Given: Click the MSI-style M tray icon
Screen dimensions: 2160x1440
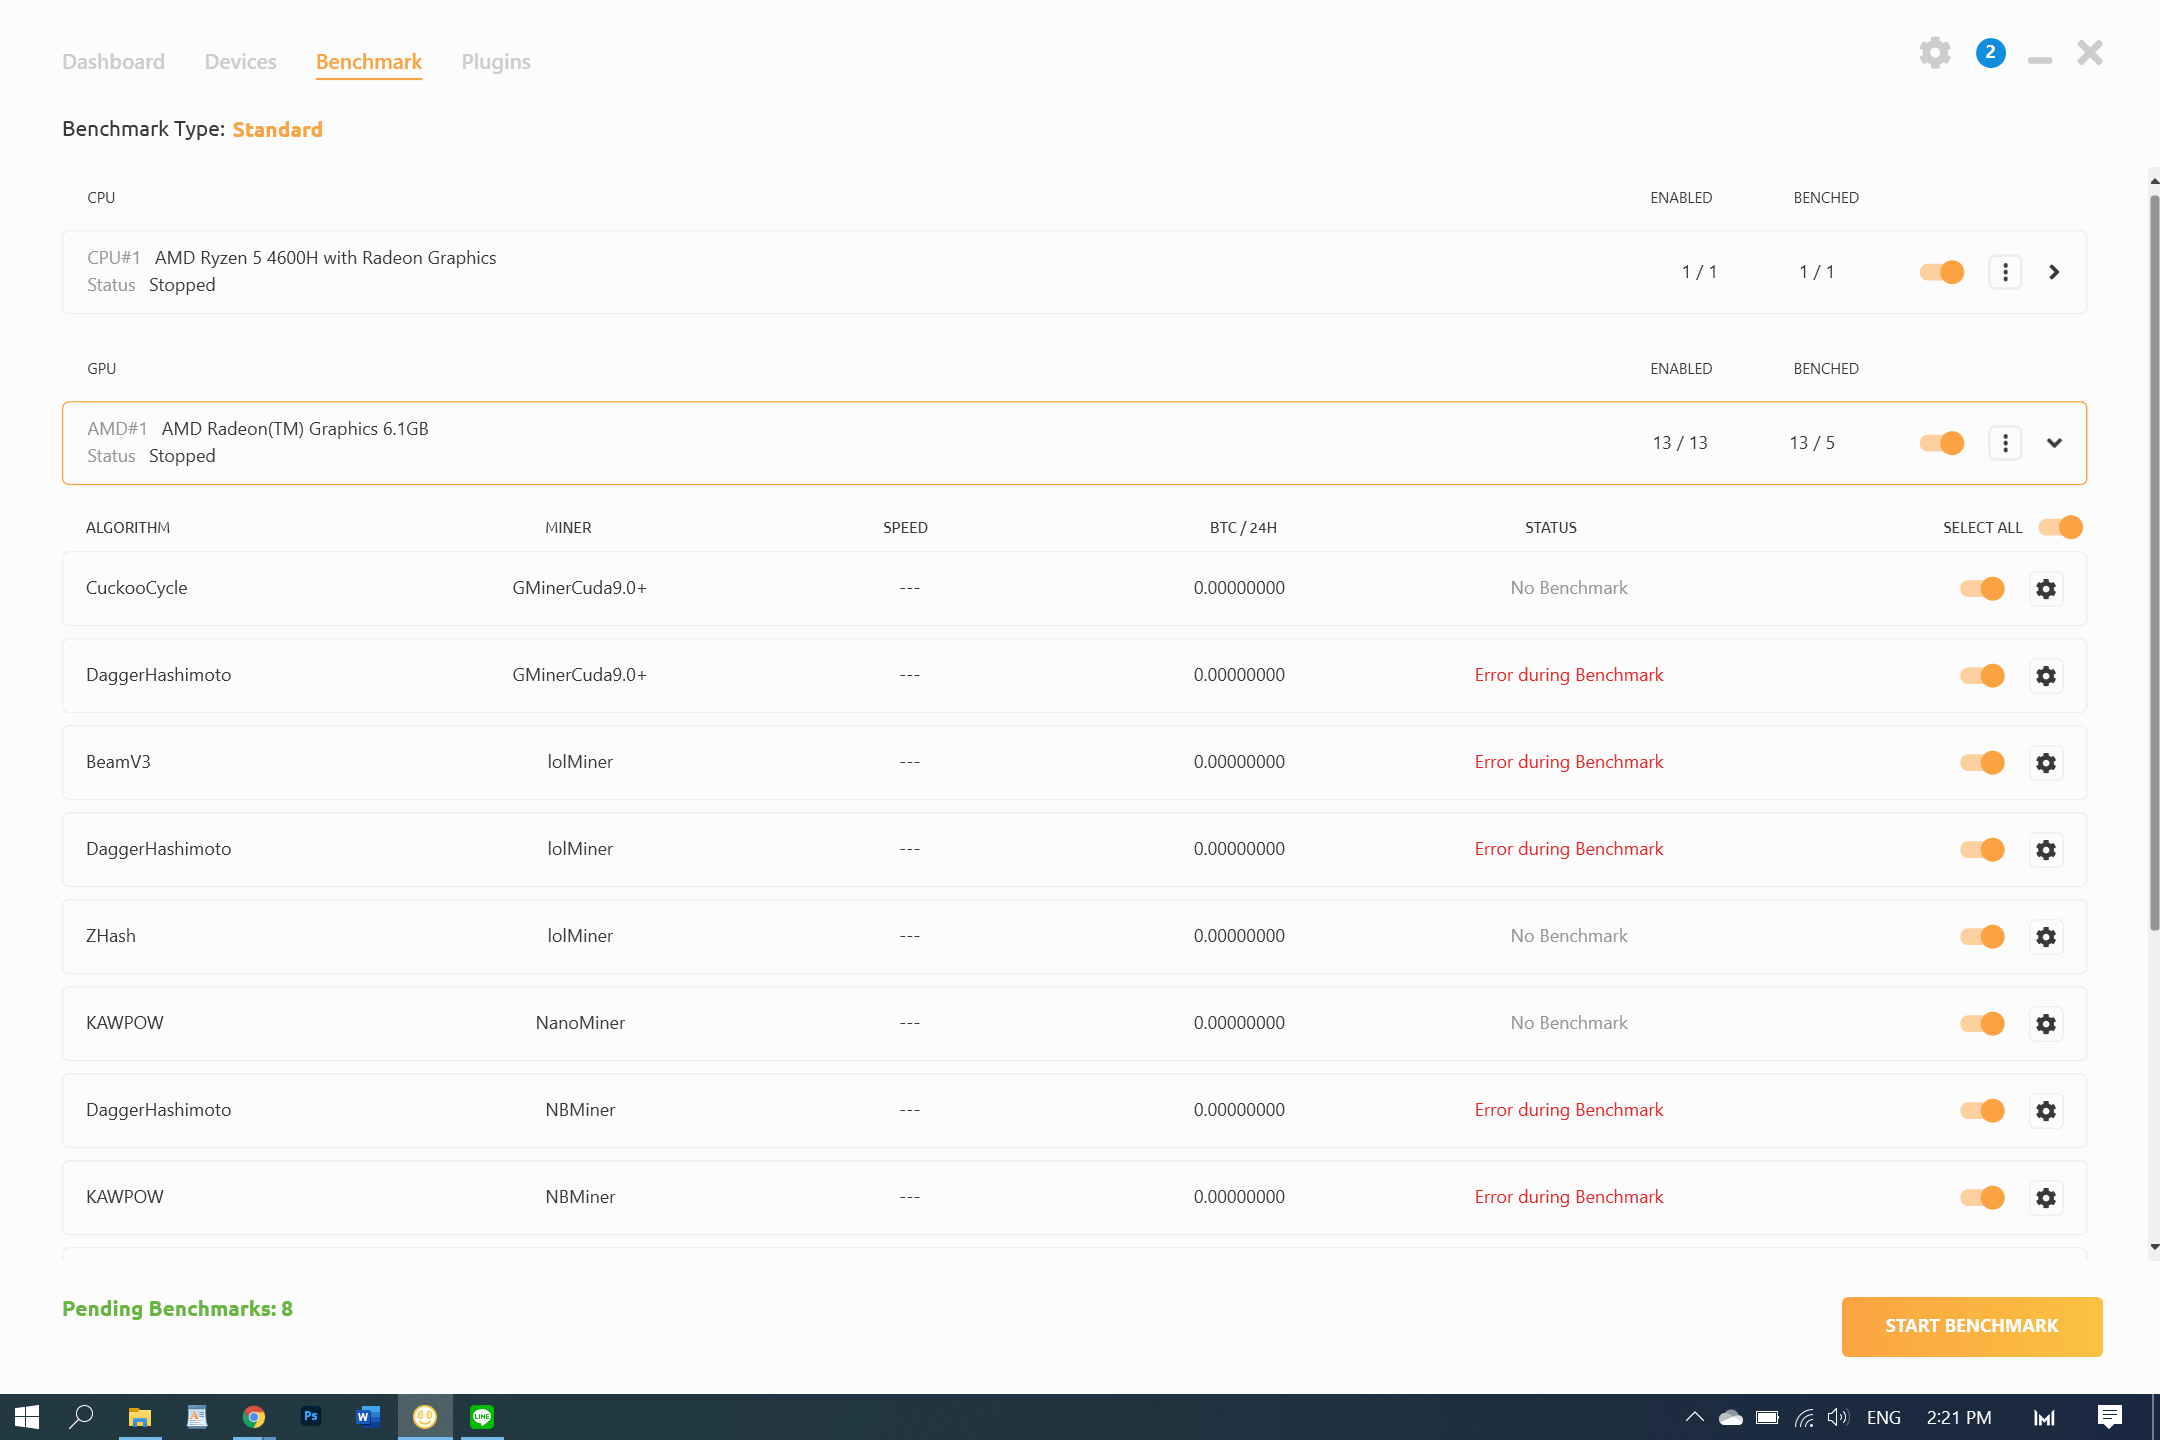Looking at the screenshot, I should 2044,1417.
